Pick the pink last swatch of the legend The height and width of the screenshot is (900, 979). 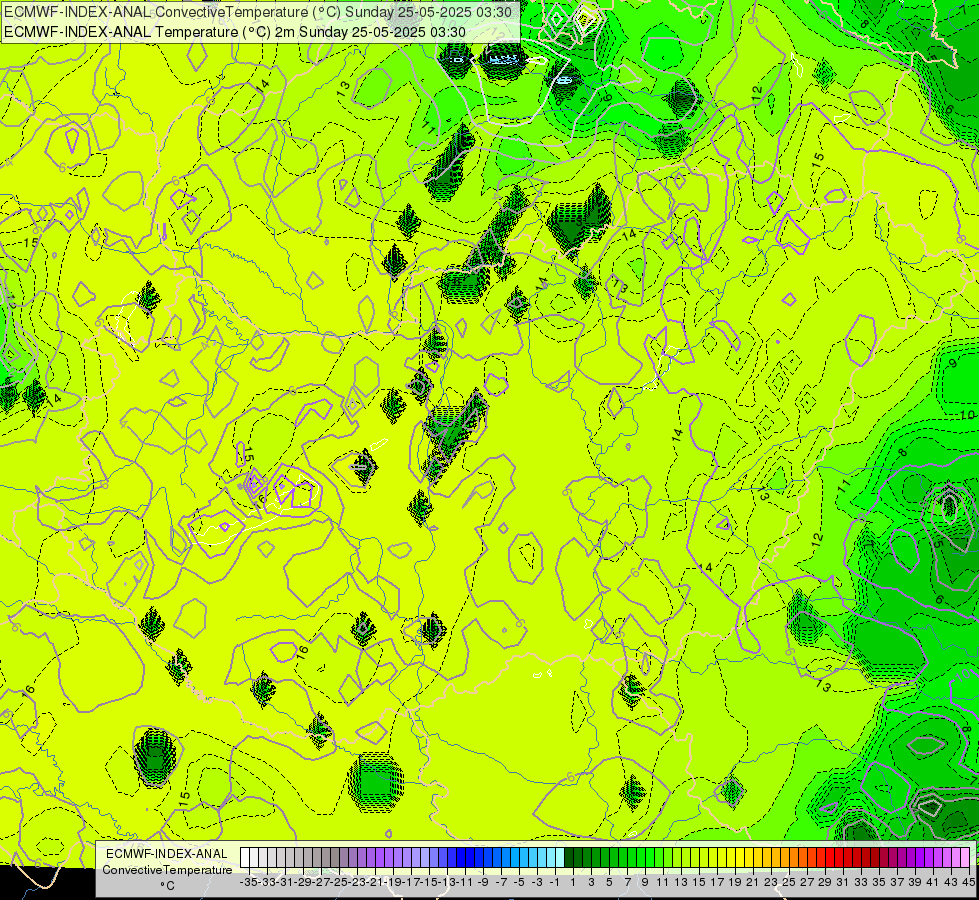point(965,857)
